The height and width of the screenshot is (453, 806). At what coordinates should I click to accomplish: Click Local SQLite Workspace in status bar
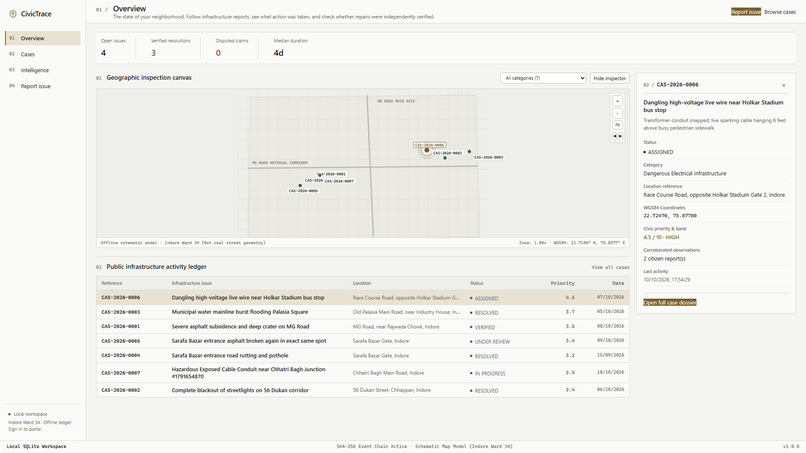point(36,446)
